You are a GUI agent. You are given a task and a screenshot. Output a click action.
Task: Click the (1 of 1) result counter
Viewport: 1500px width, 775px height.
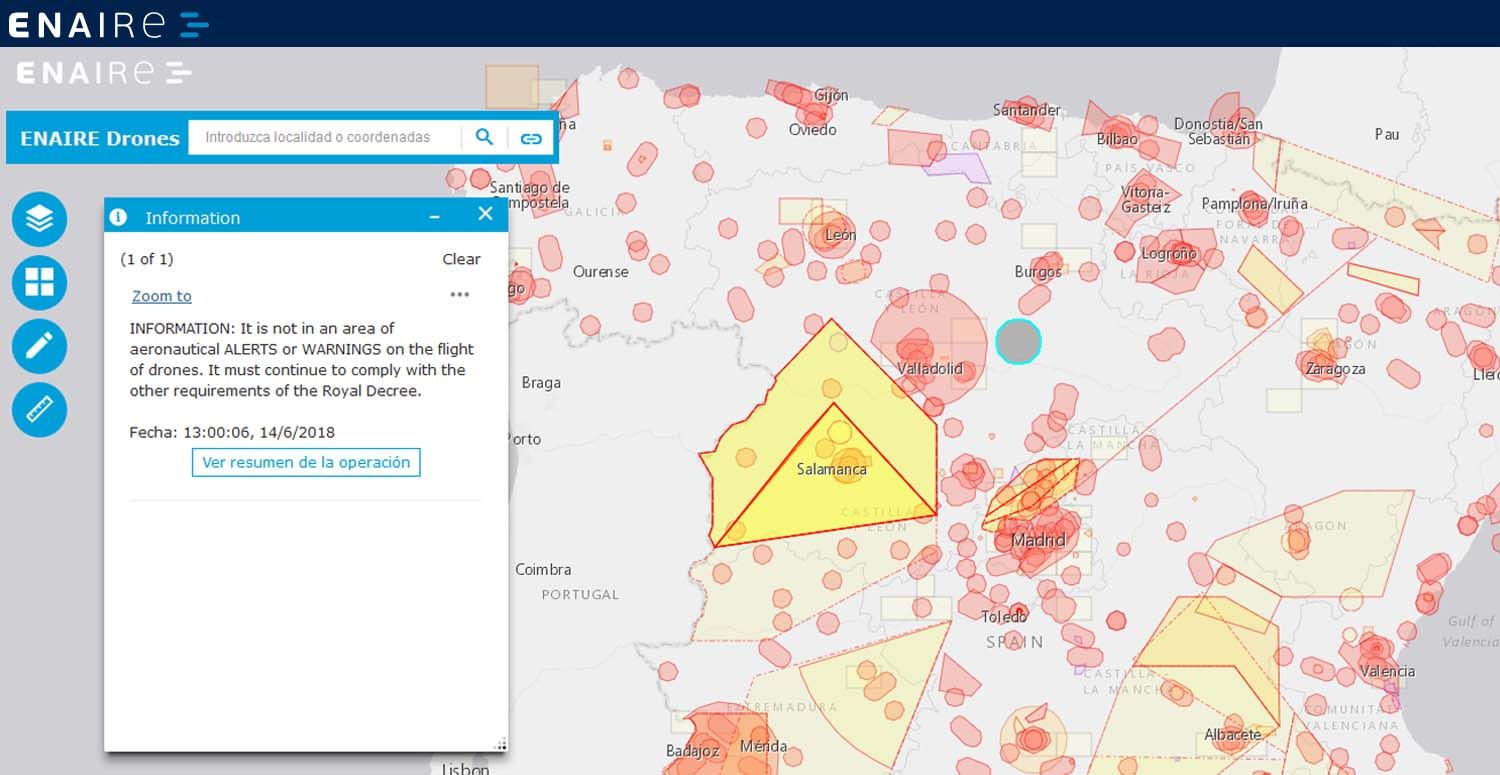(147, 259)
